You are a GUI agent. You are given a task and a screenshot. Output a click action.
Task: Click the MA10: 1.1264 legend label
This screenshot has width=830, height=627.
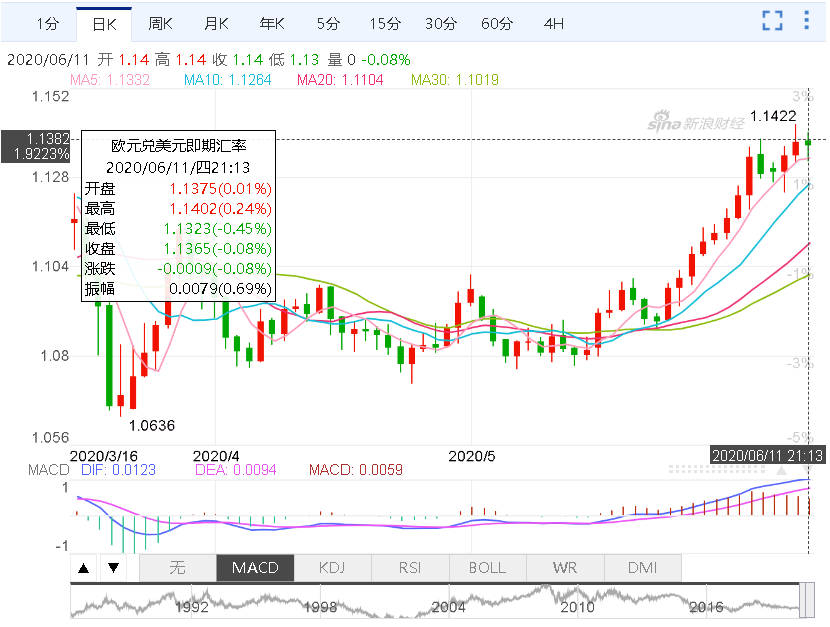[x=228, y=80]
